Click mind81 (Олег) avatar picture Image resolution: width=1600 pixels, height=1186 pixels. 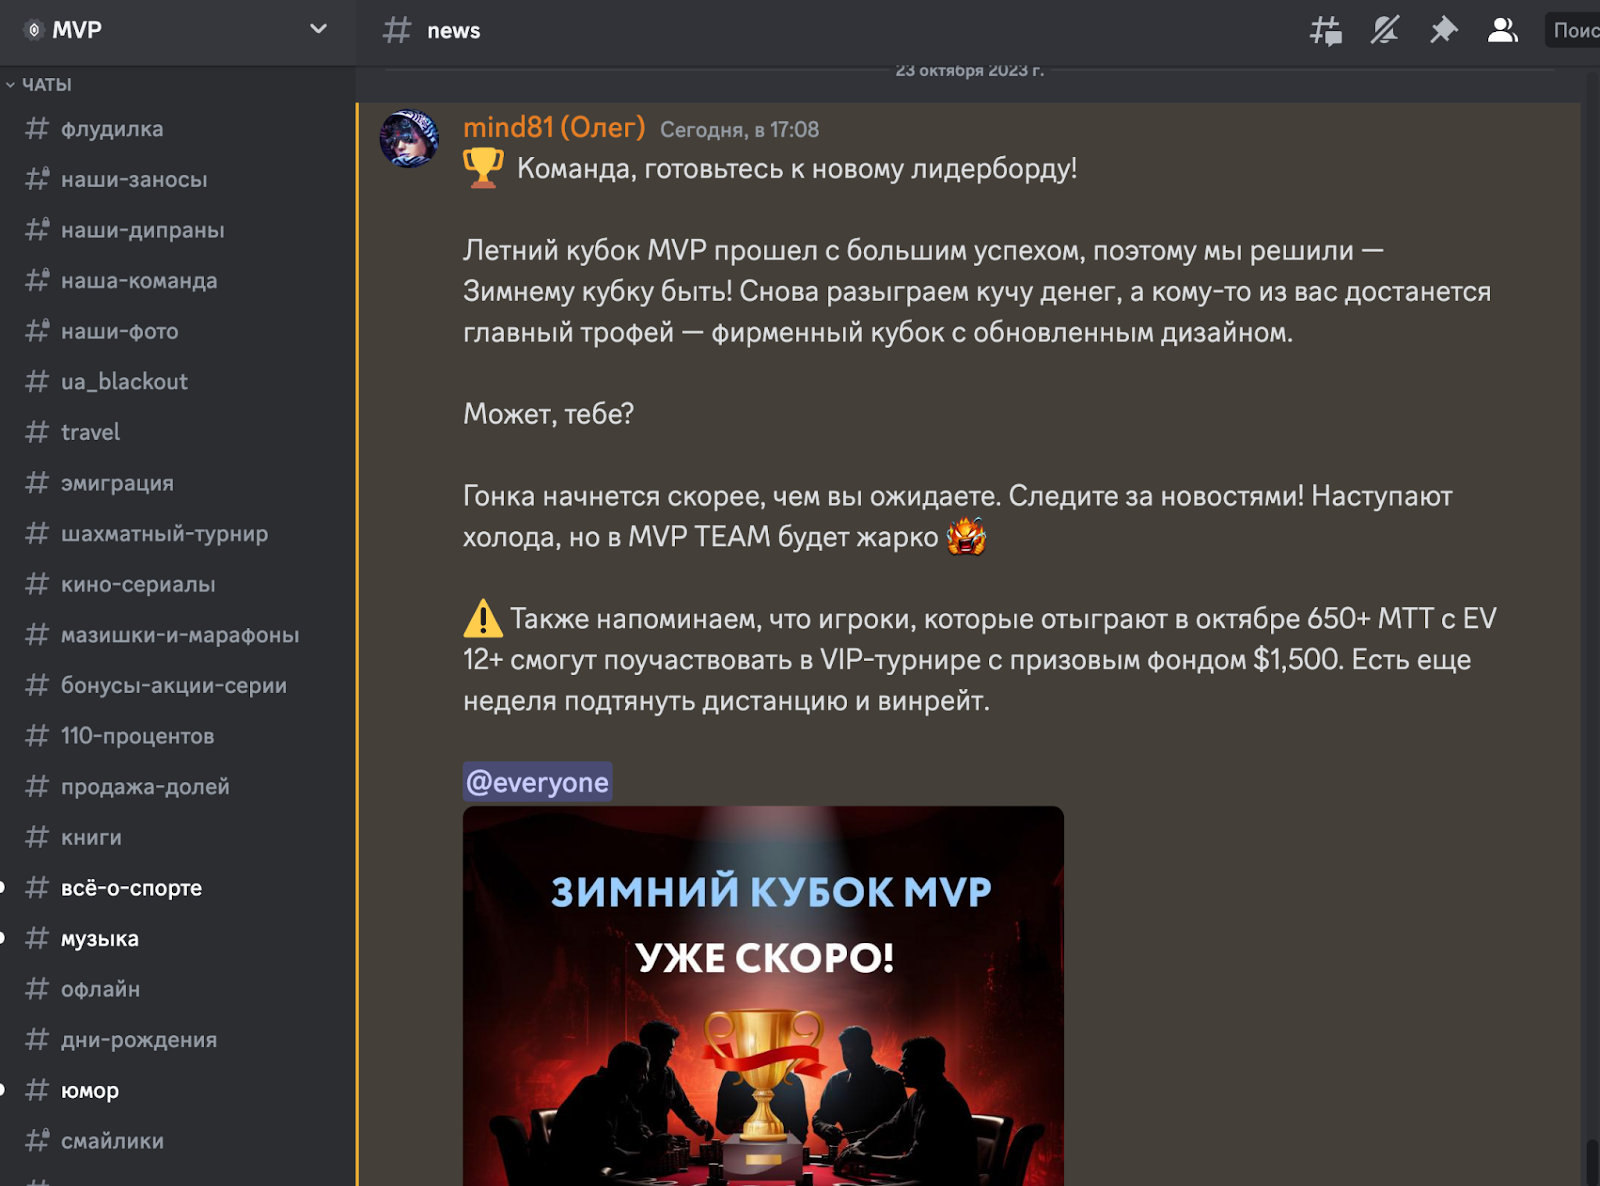pyautogui.click(x=409, y=139)
